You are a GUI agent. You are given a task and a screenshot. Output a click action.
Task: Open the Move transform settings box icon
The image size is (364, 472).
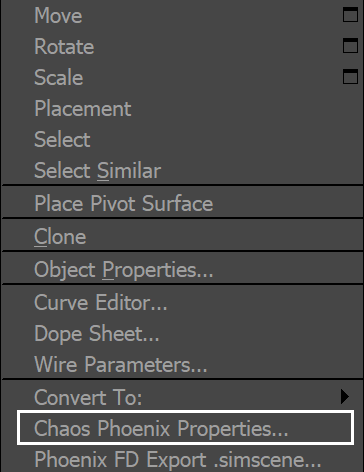(x=350, y=15)
